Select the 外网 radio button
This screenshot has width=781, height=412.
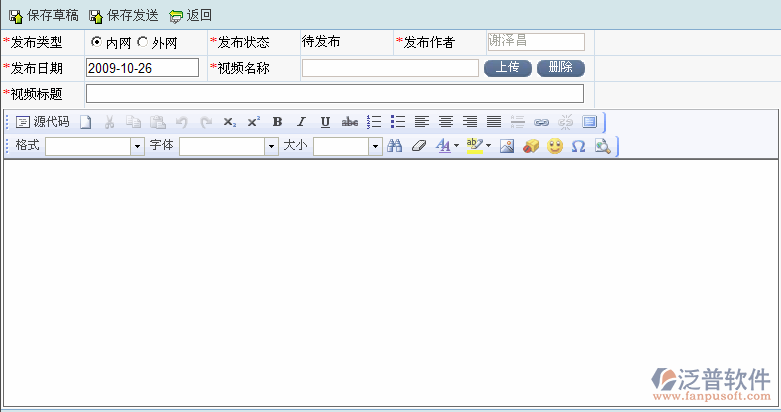pyautogui.click(x=142, y=42)
